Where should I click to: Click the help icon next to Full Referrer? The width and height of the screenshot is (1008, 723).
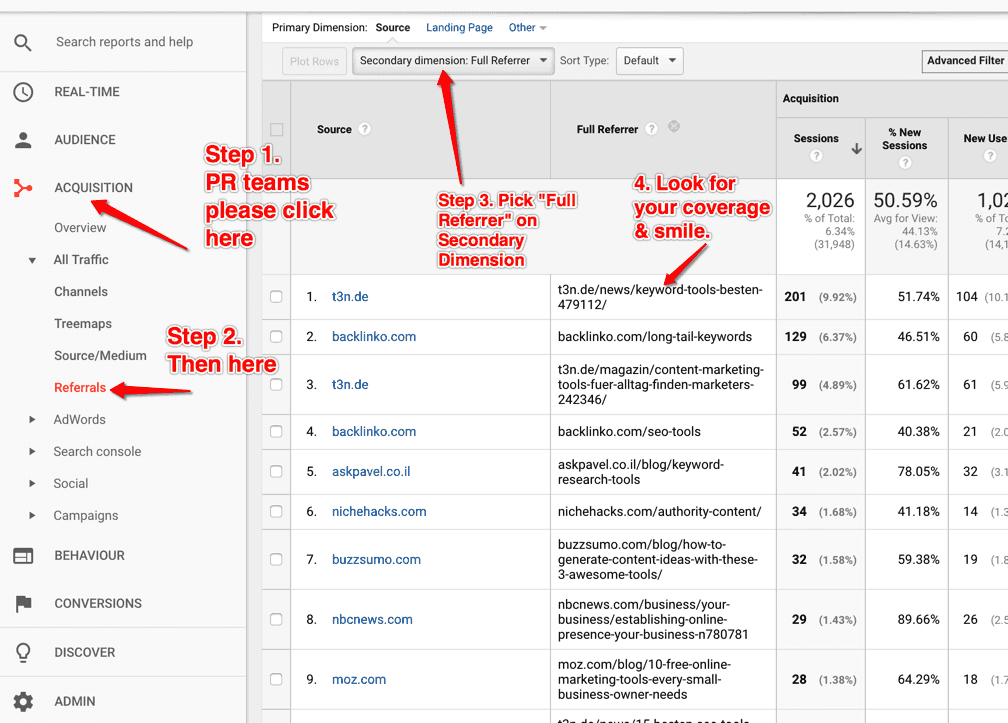tap(651, 129)
